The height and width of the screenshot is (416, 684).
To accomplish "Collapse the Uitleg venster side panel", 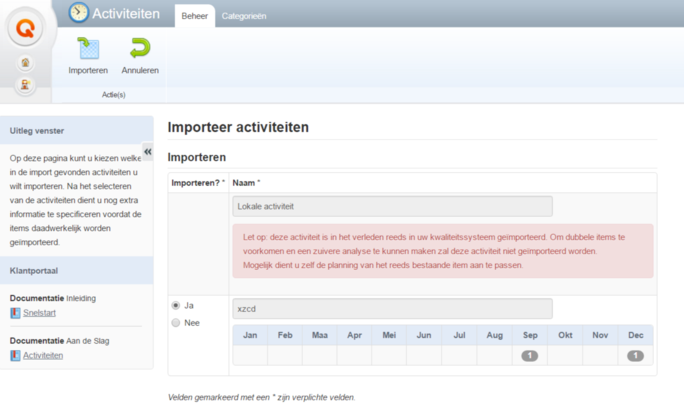I will pyautogui.click(x=148, y=152).
